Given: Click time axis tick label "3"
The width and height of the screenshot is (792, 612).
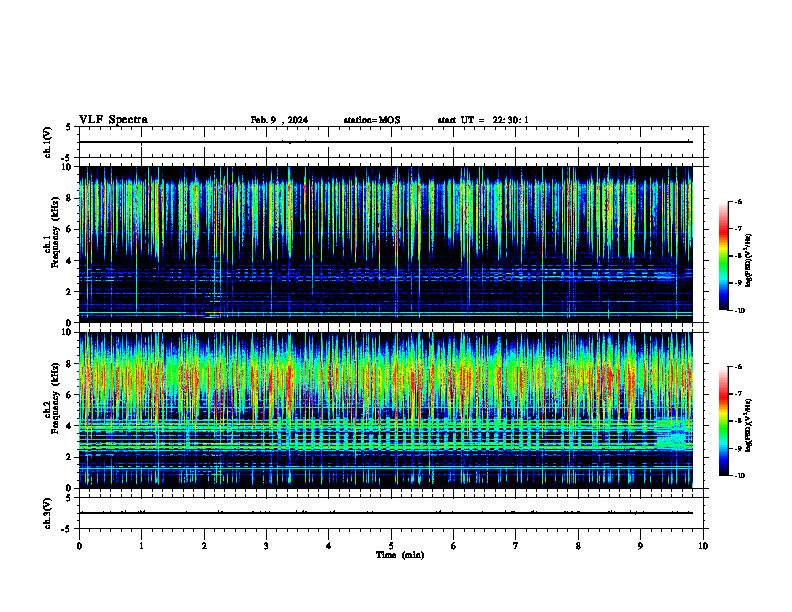Looking at the screenshot, I should (266, 546).
